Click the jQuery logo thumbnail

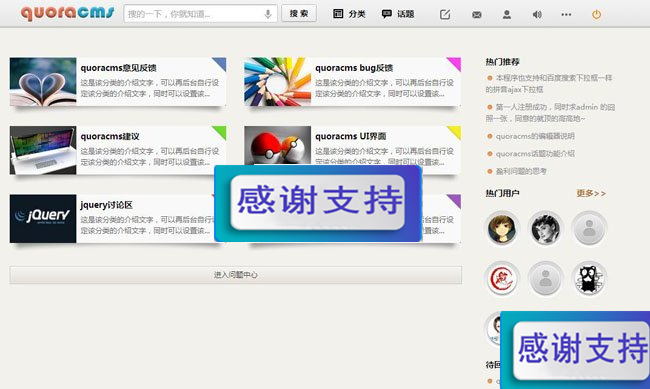coord(43,219)
